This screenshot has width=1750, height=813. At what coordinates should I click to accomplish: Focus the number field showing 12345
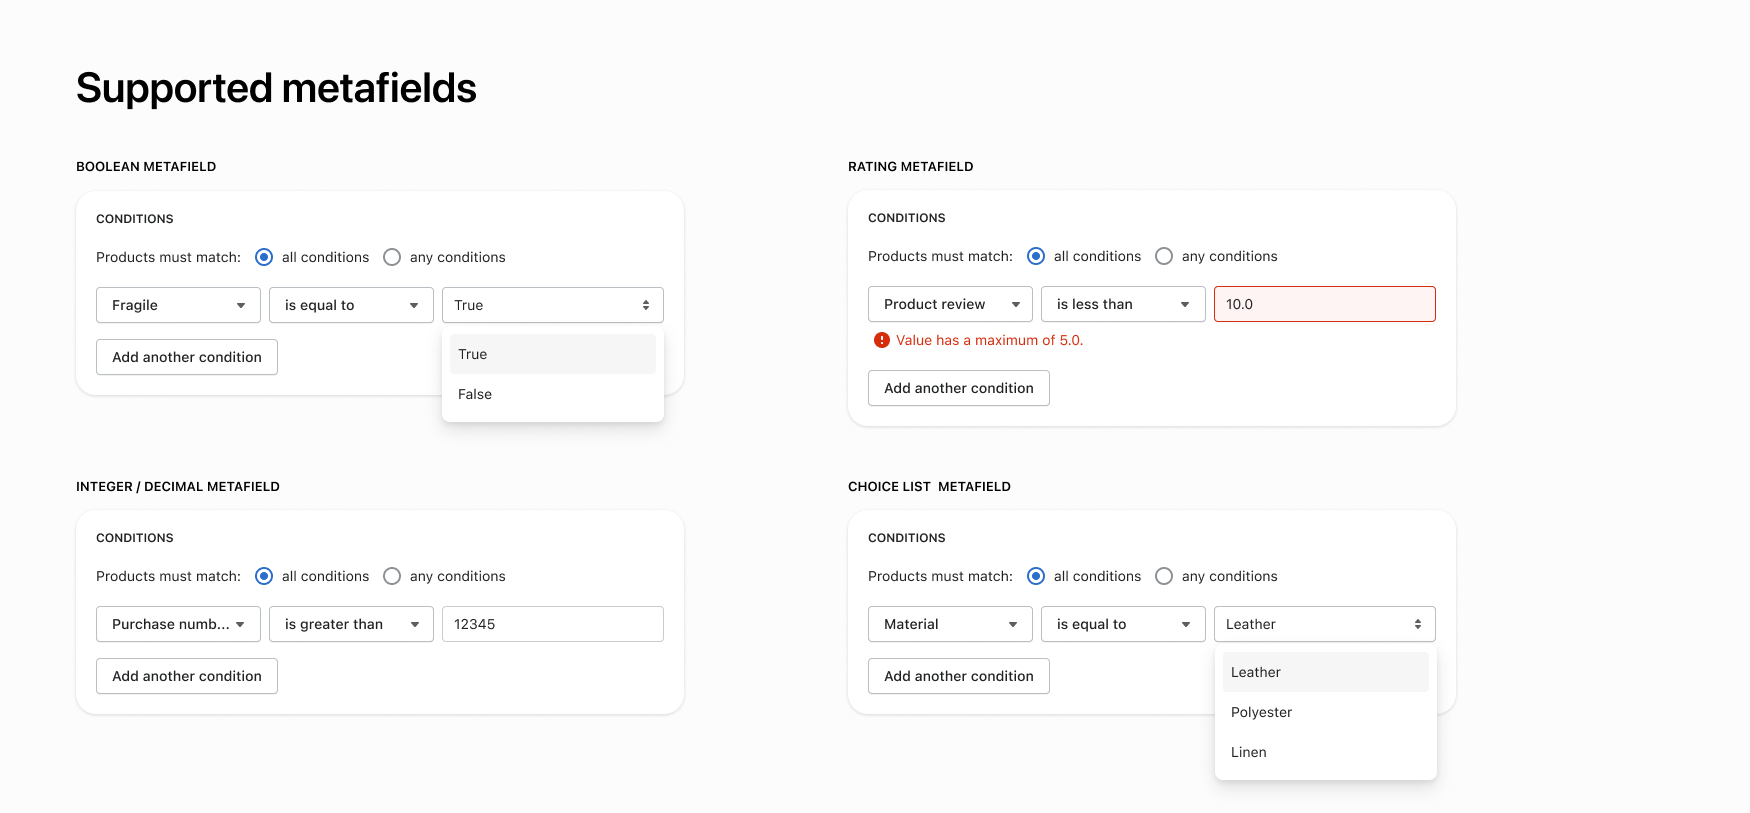tap(553, 624)
